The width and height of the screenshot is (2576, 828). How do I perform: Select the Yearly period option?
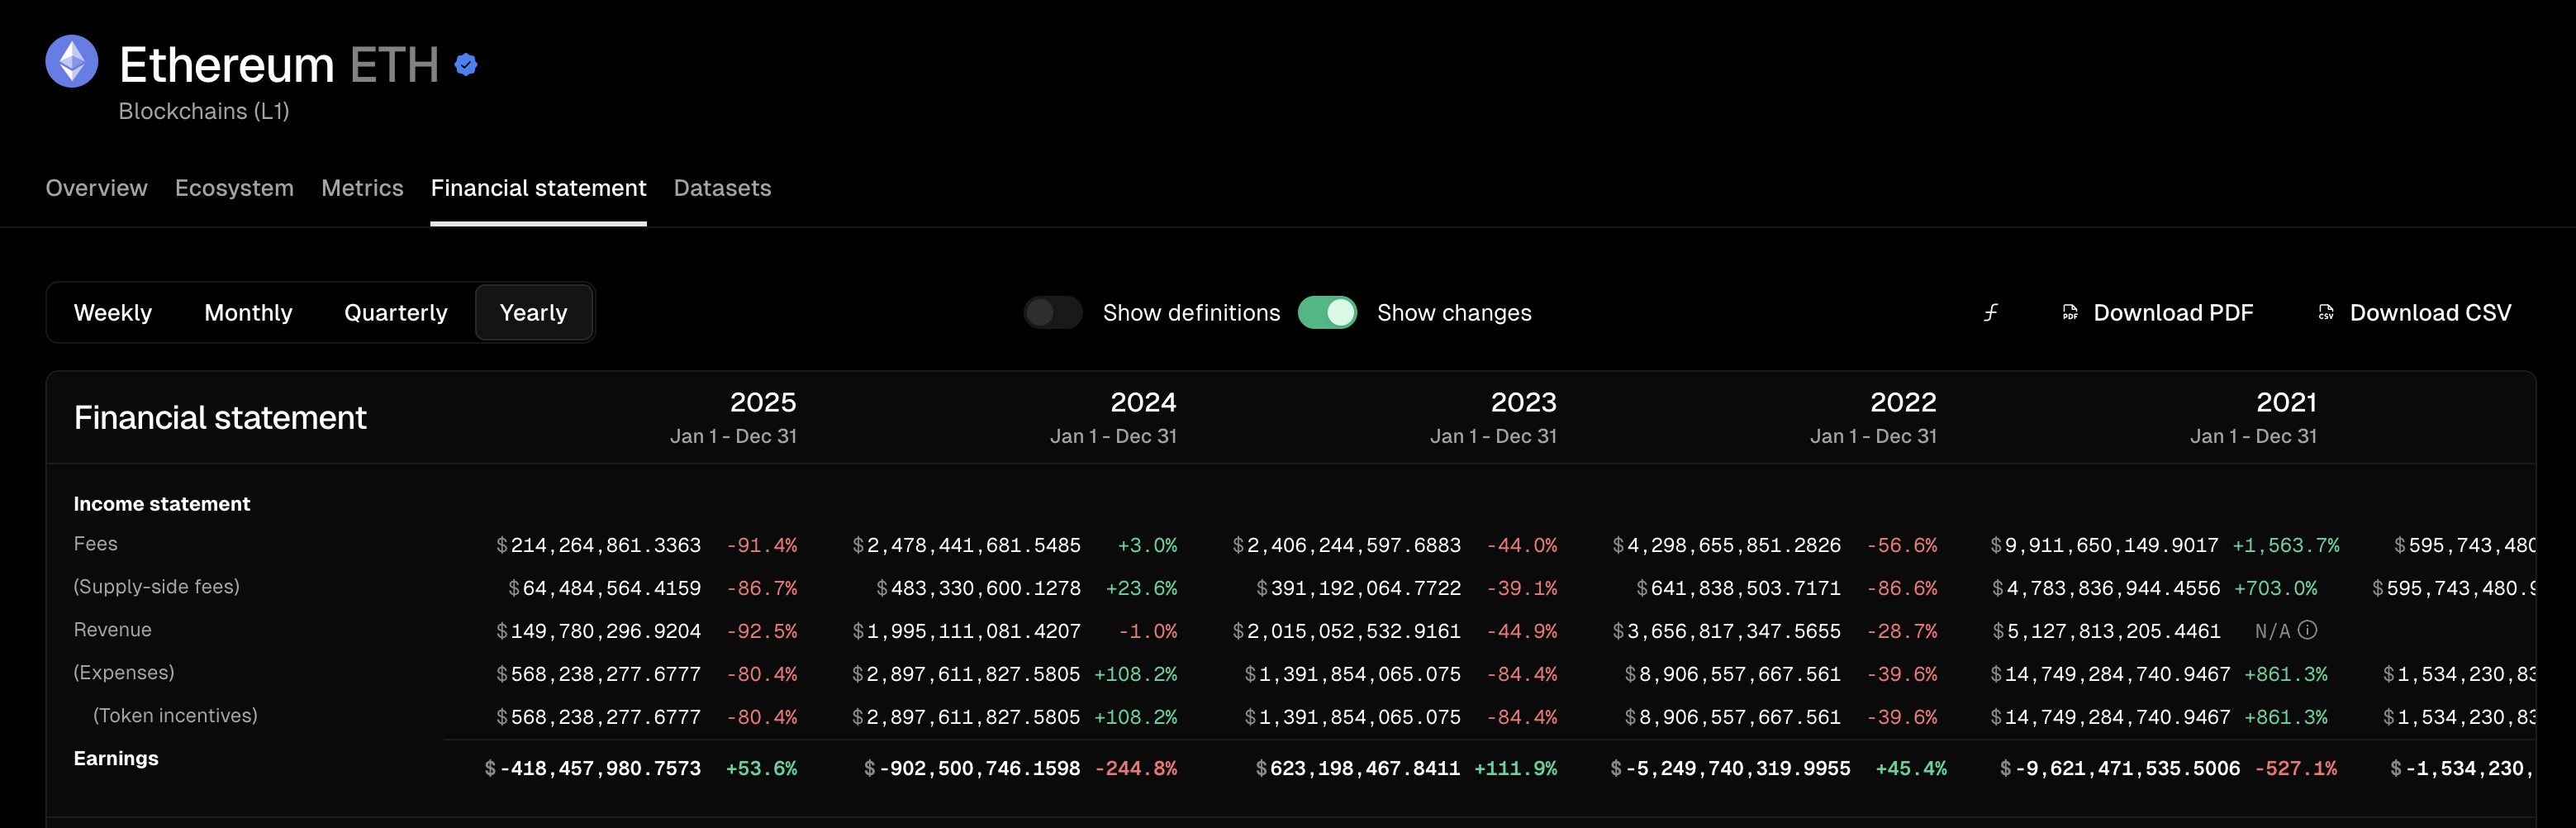533,313
